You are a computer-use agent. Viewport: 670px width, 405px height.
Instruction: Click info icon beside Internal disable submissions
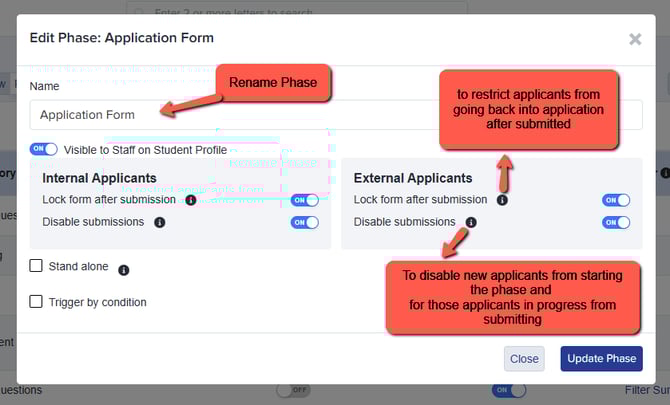[159, 222]
